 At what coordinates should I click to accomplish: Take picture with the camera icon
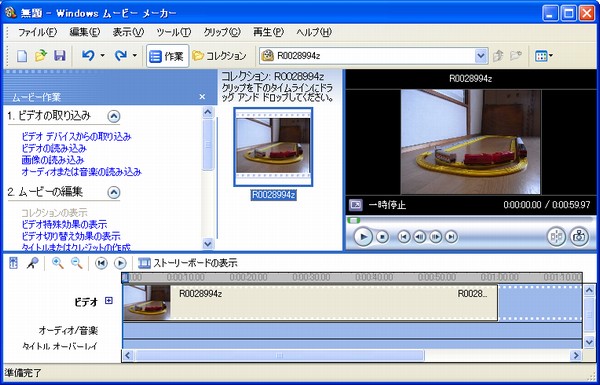click(579, 237)
